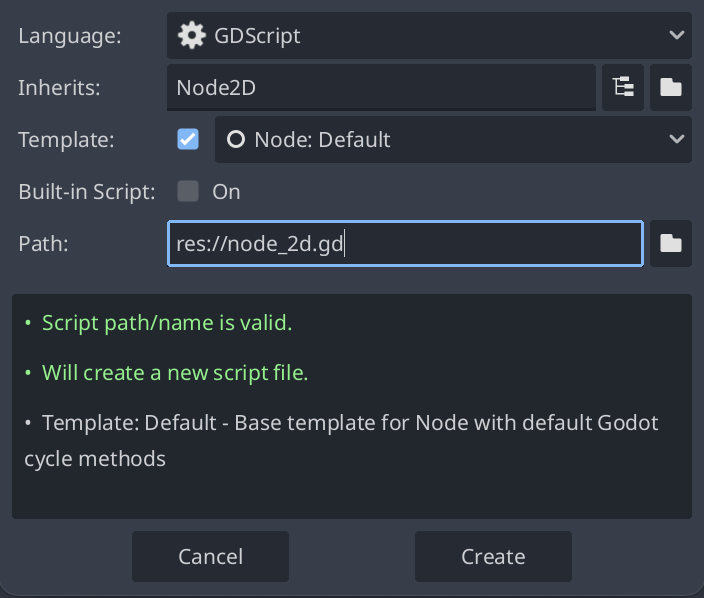Toggle the 'On' label for Built-in Script
704x598 pixels.
click(226, 192)
